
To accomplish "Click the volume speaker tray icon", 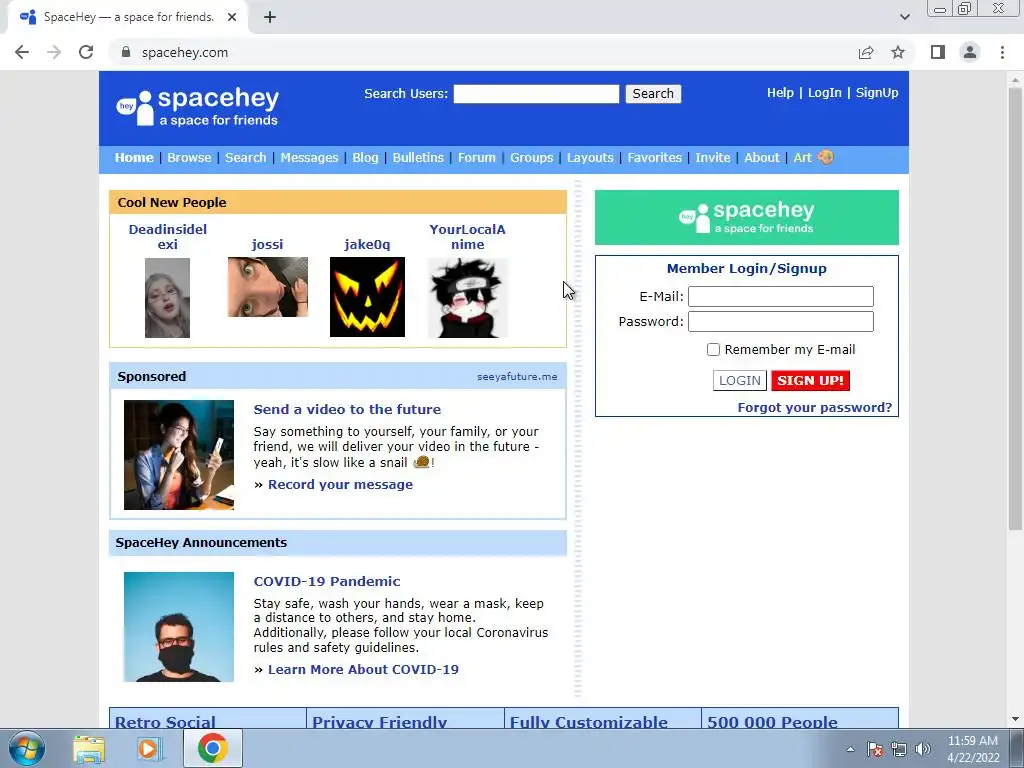I will point(923,749).
